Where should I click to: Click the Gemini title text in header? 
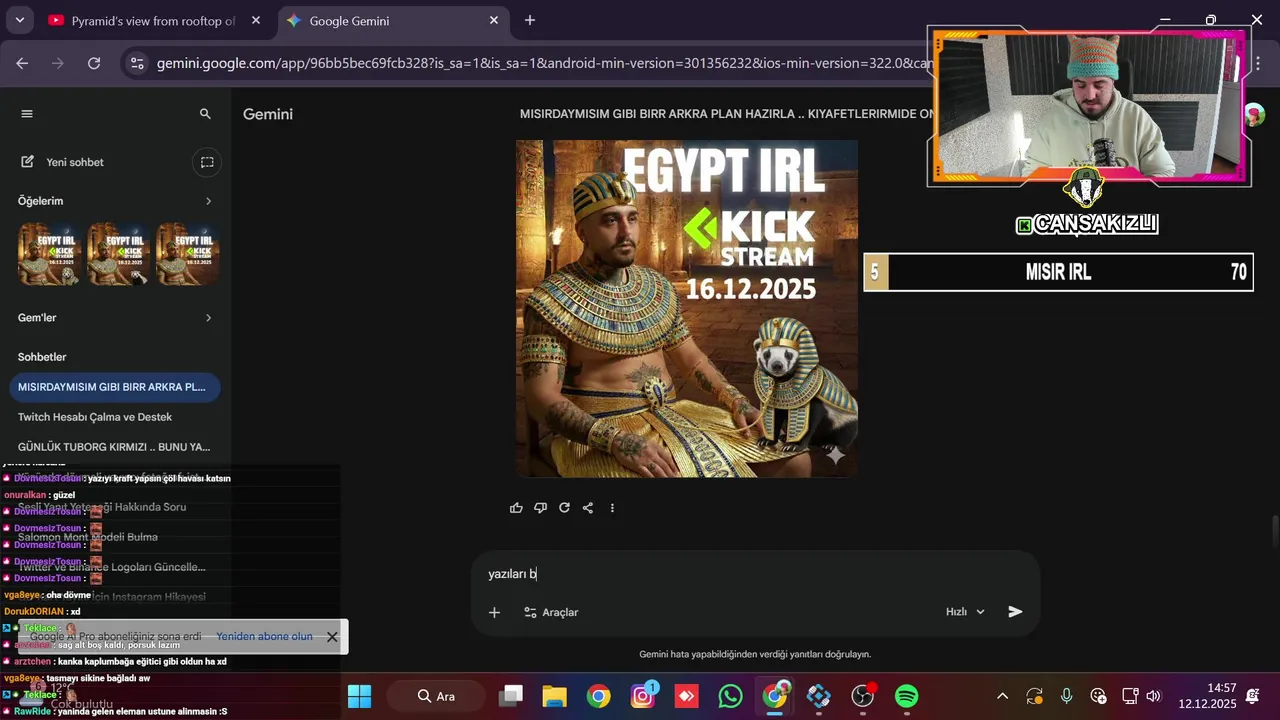(268, 114)
